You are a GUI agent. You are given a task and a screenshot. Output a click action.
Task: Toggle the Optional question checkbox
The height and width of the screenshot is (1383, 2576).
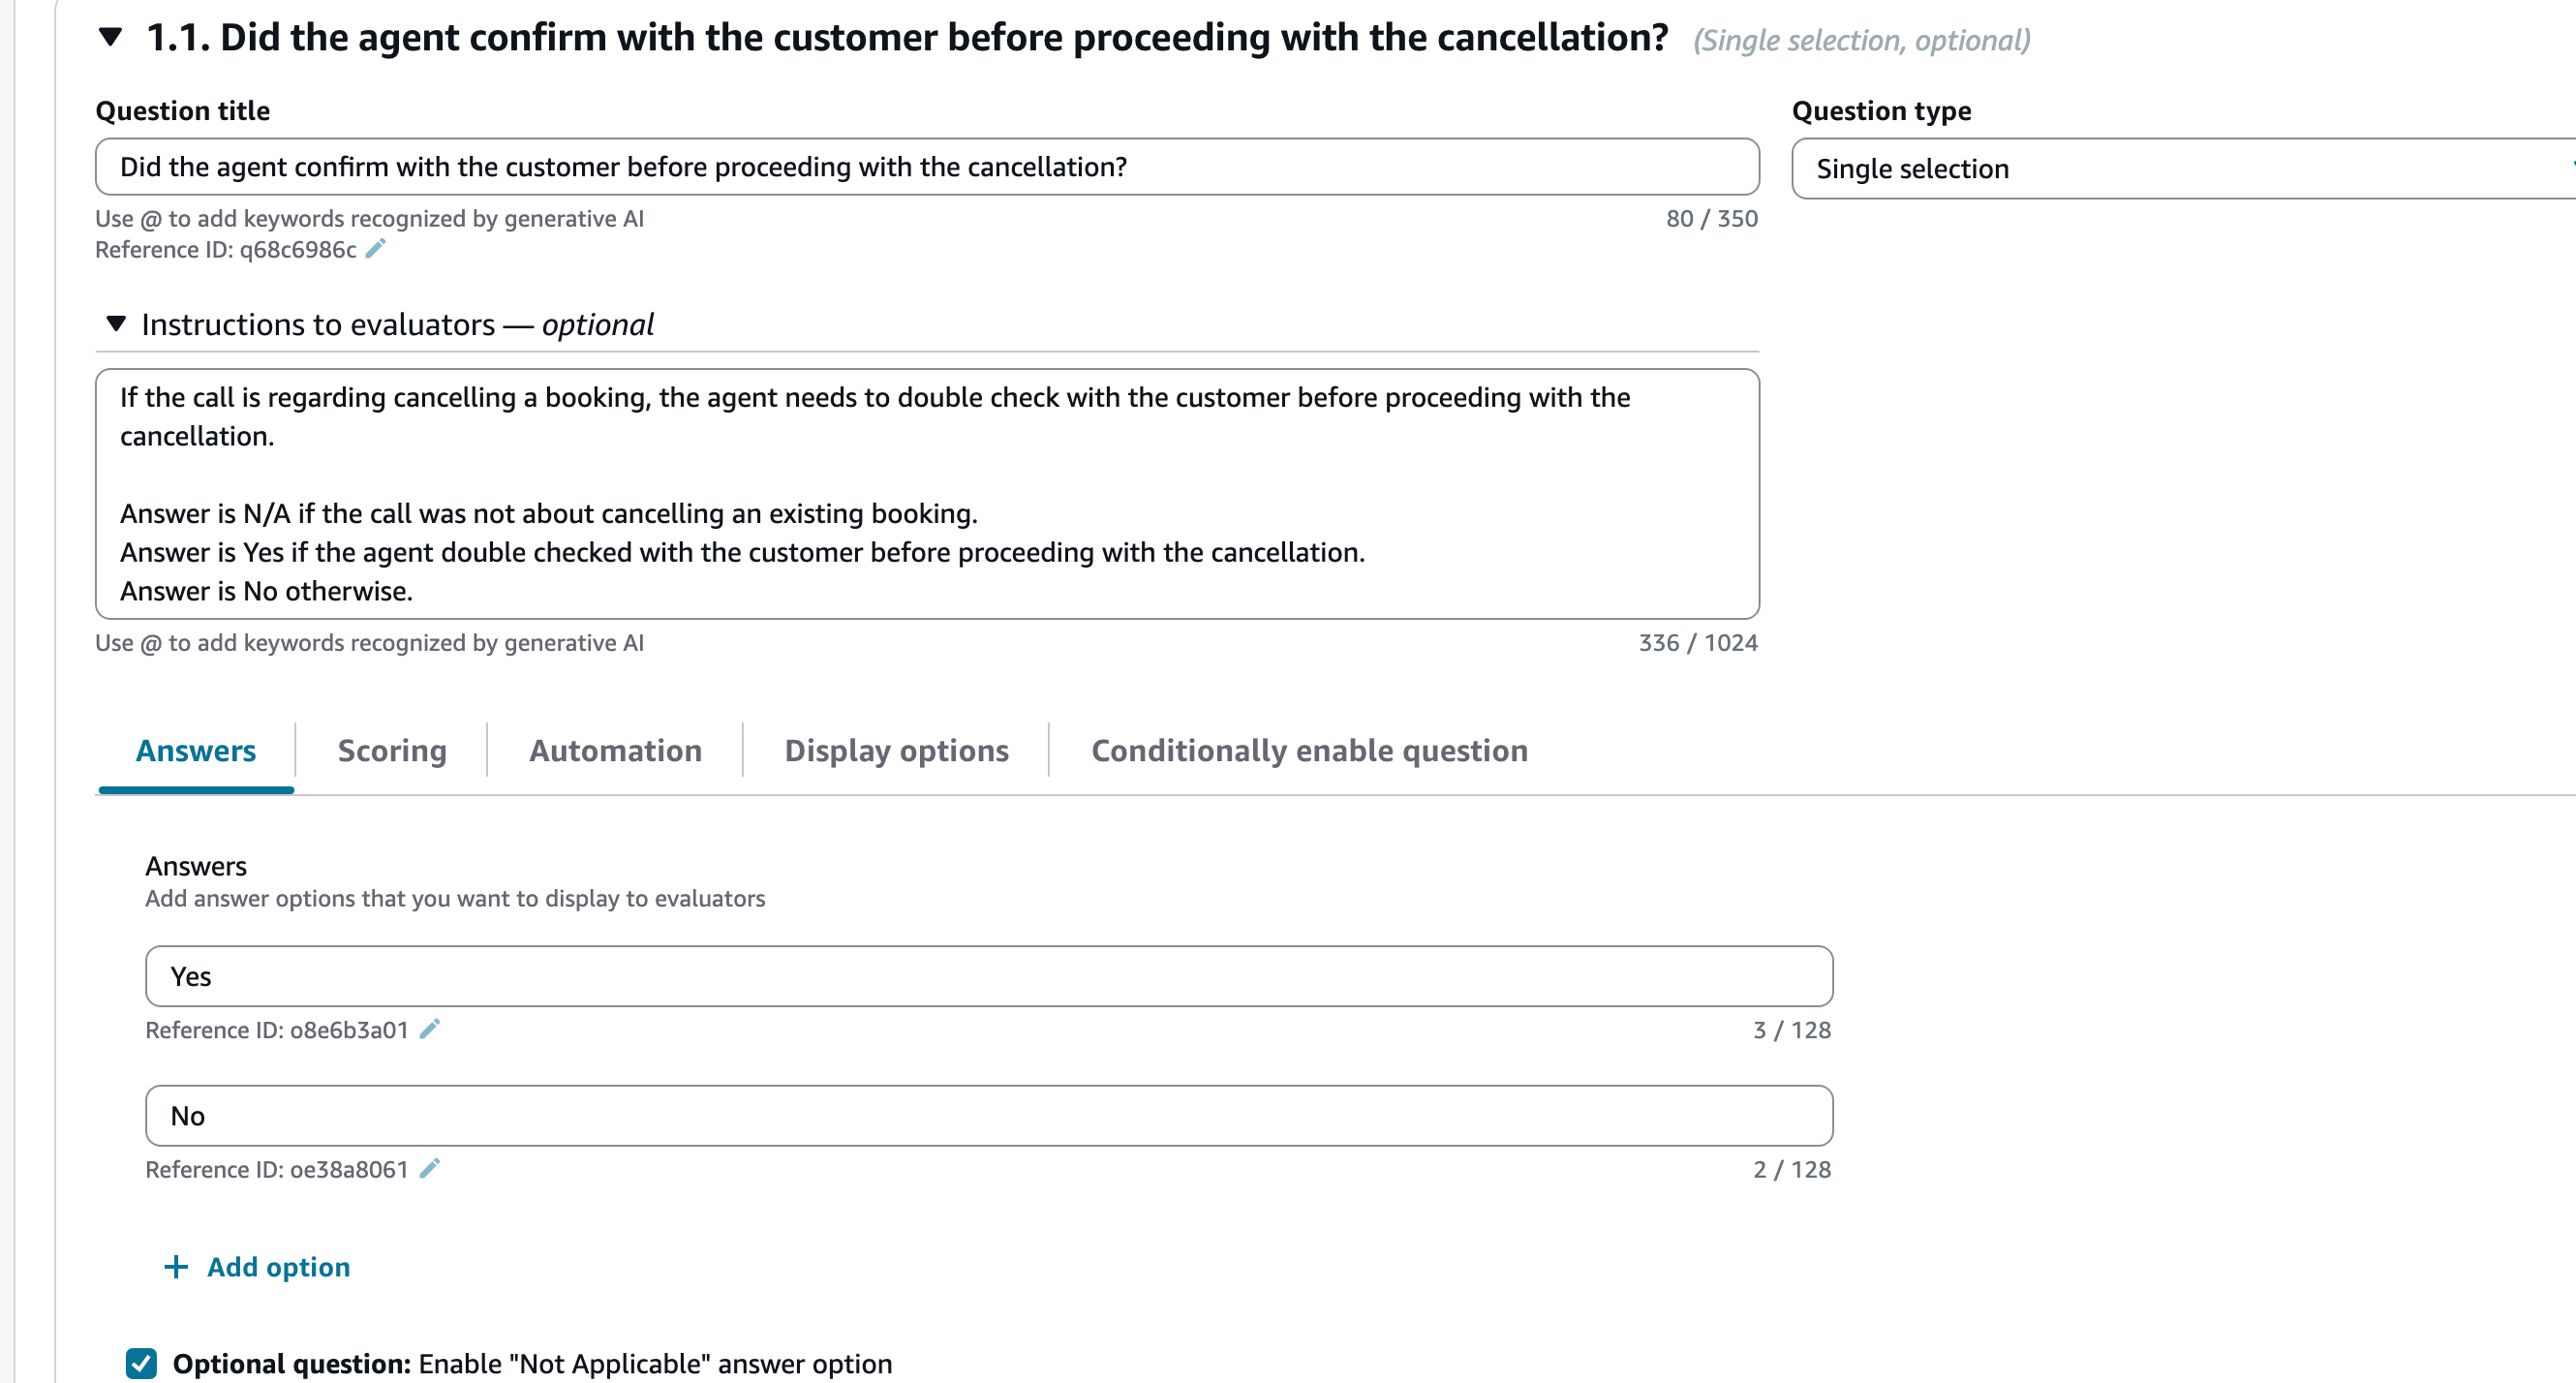tap(141, 1363)
